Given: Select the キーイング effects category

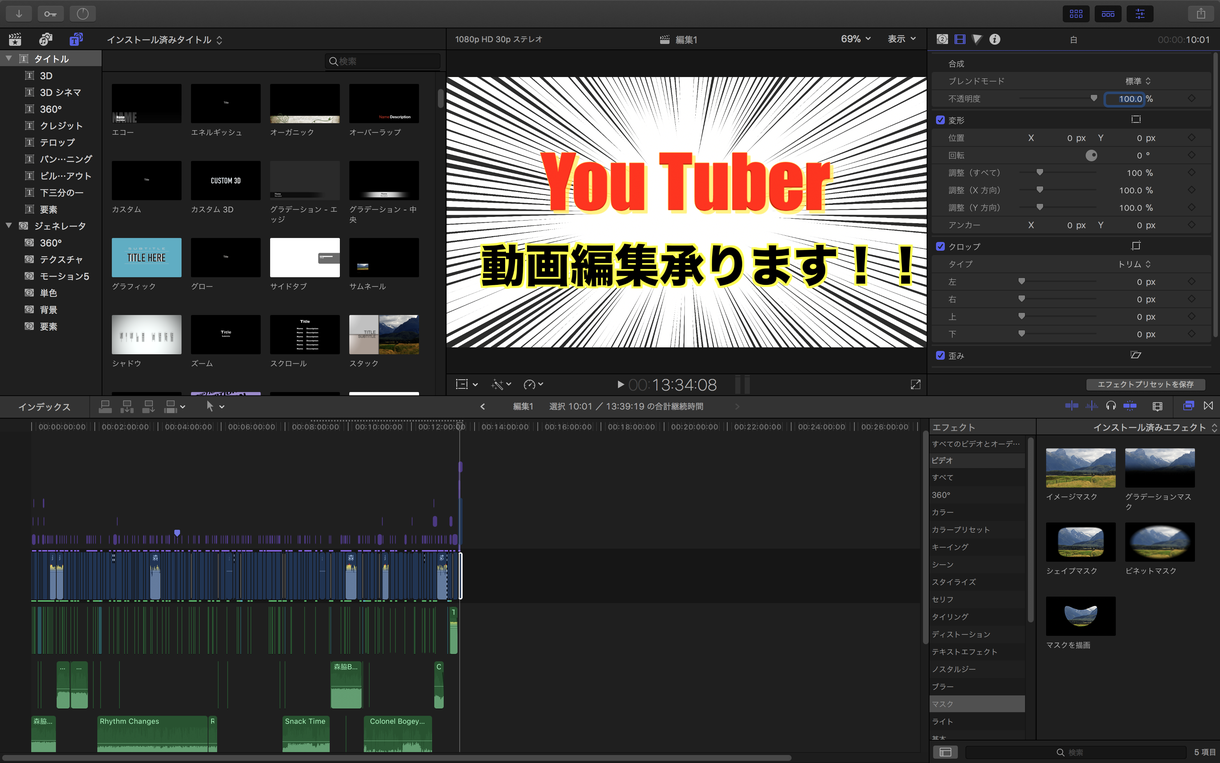Looking at the screenshot, I should (977, 547).
